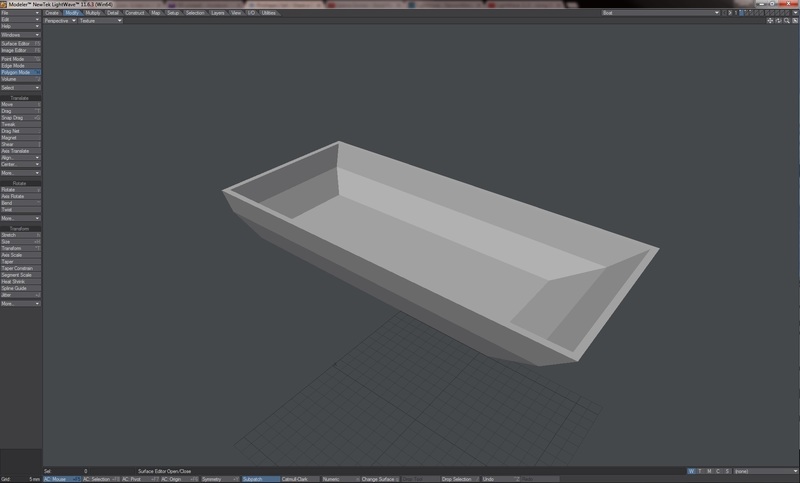800x483 pixels.
Task: Switch to the Selection tab
Action: click(x=195, y=13)
